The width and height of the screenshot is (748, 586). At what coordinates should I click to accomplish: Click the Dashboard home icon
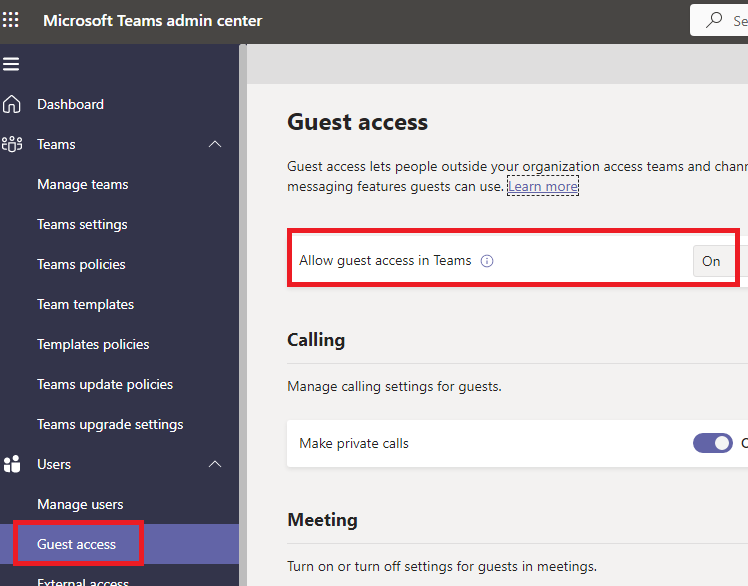pyautogui.click(x=11, y=104)
